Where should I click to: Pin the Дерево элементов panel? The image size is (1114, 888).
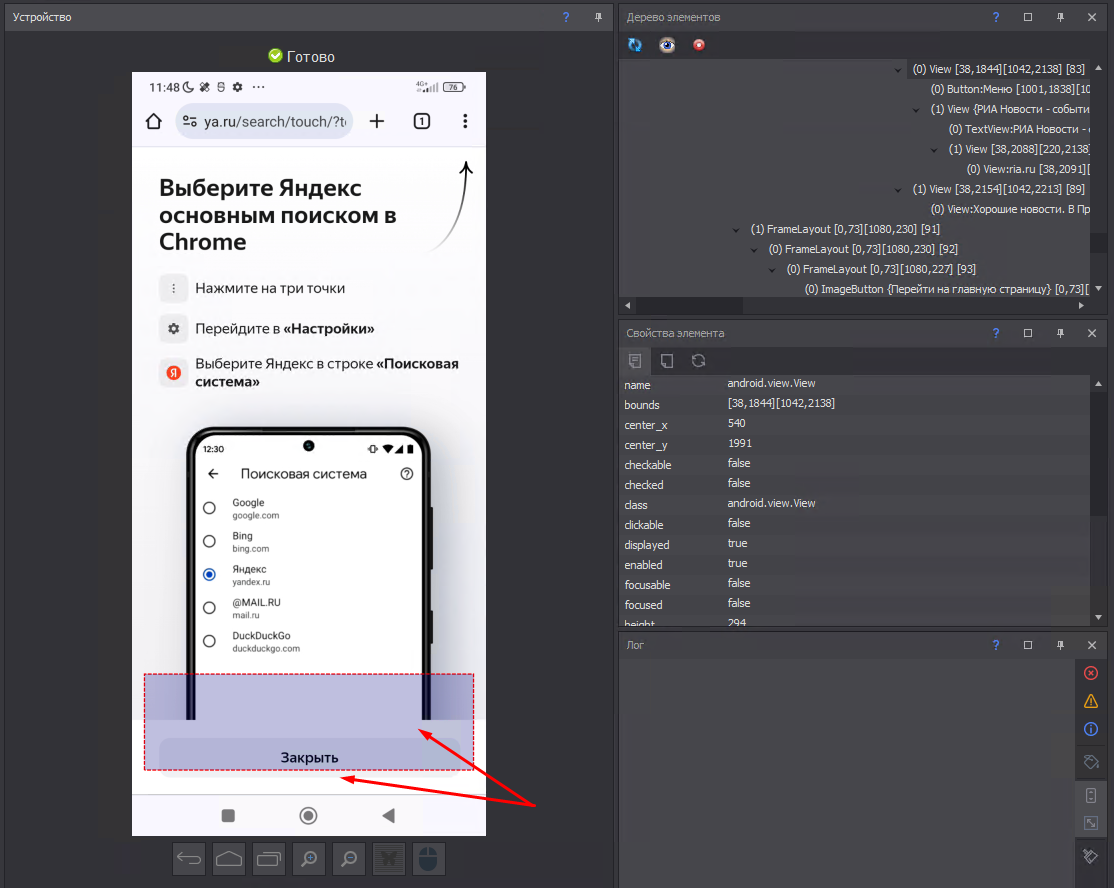1060,17
